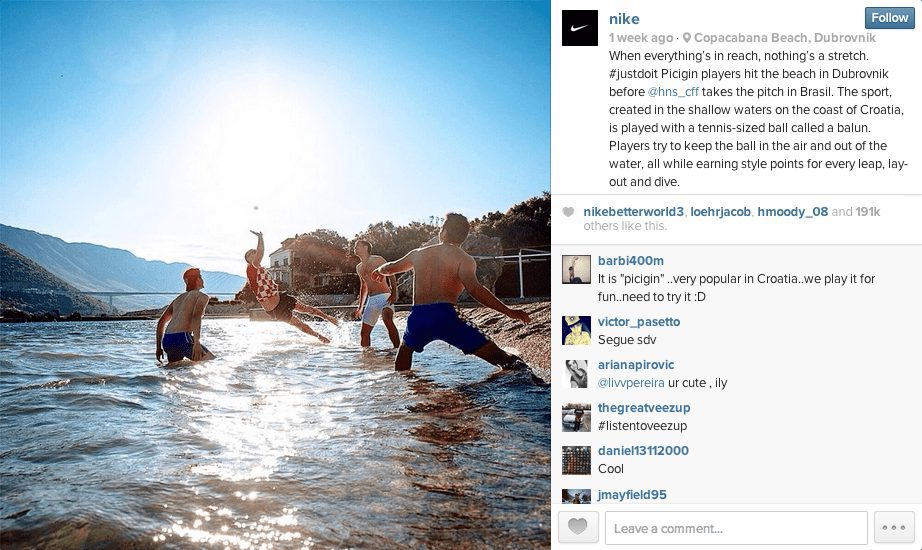Click daniel13112000's avatar thumbnail
Image resolution: width=922 pixels, height=550 pixels.
click(x=576, y=460)
